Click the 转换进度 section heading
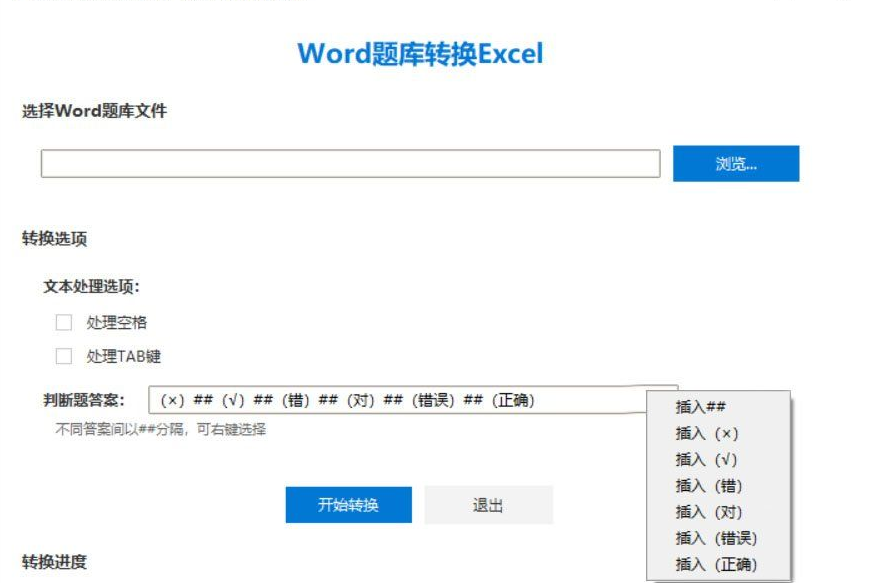 (54, 562)
